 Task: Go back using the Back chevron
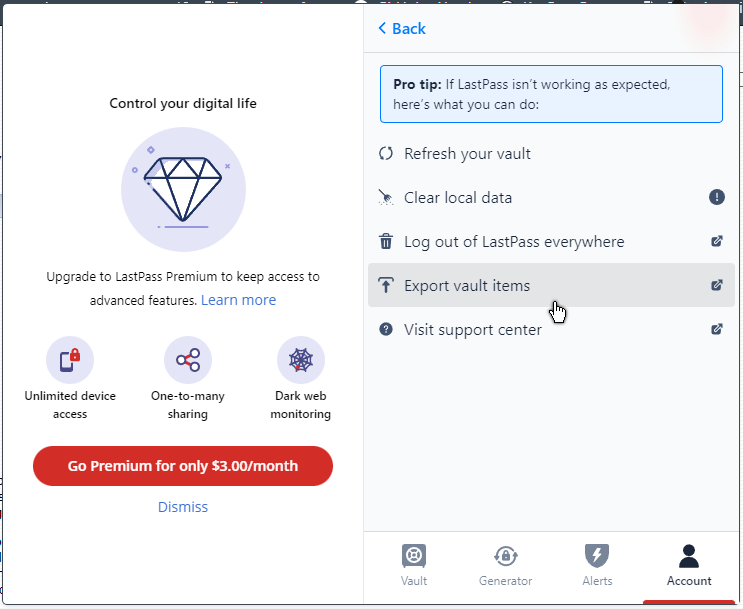point(402,28)
